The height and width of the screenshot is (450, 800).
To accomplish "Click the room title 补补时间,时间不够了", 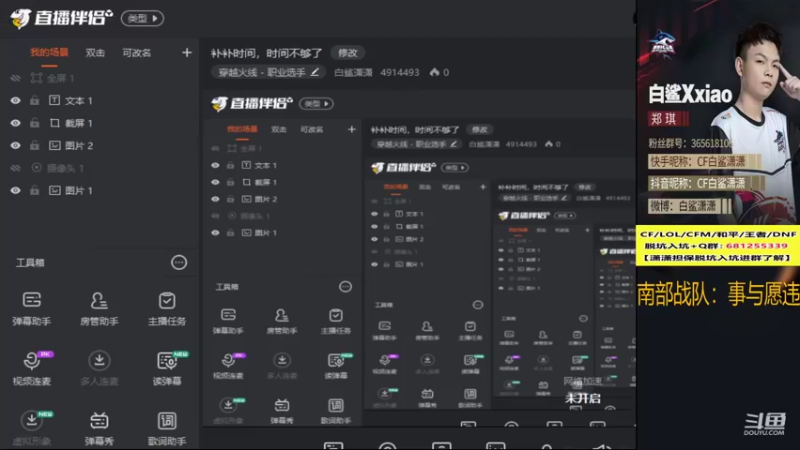I will pos(266,53).
